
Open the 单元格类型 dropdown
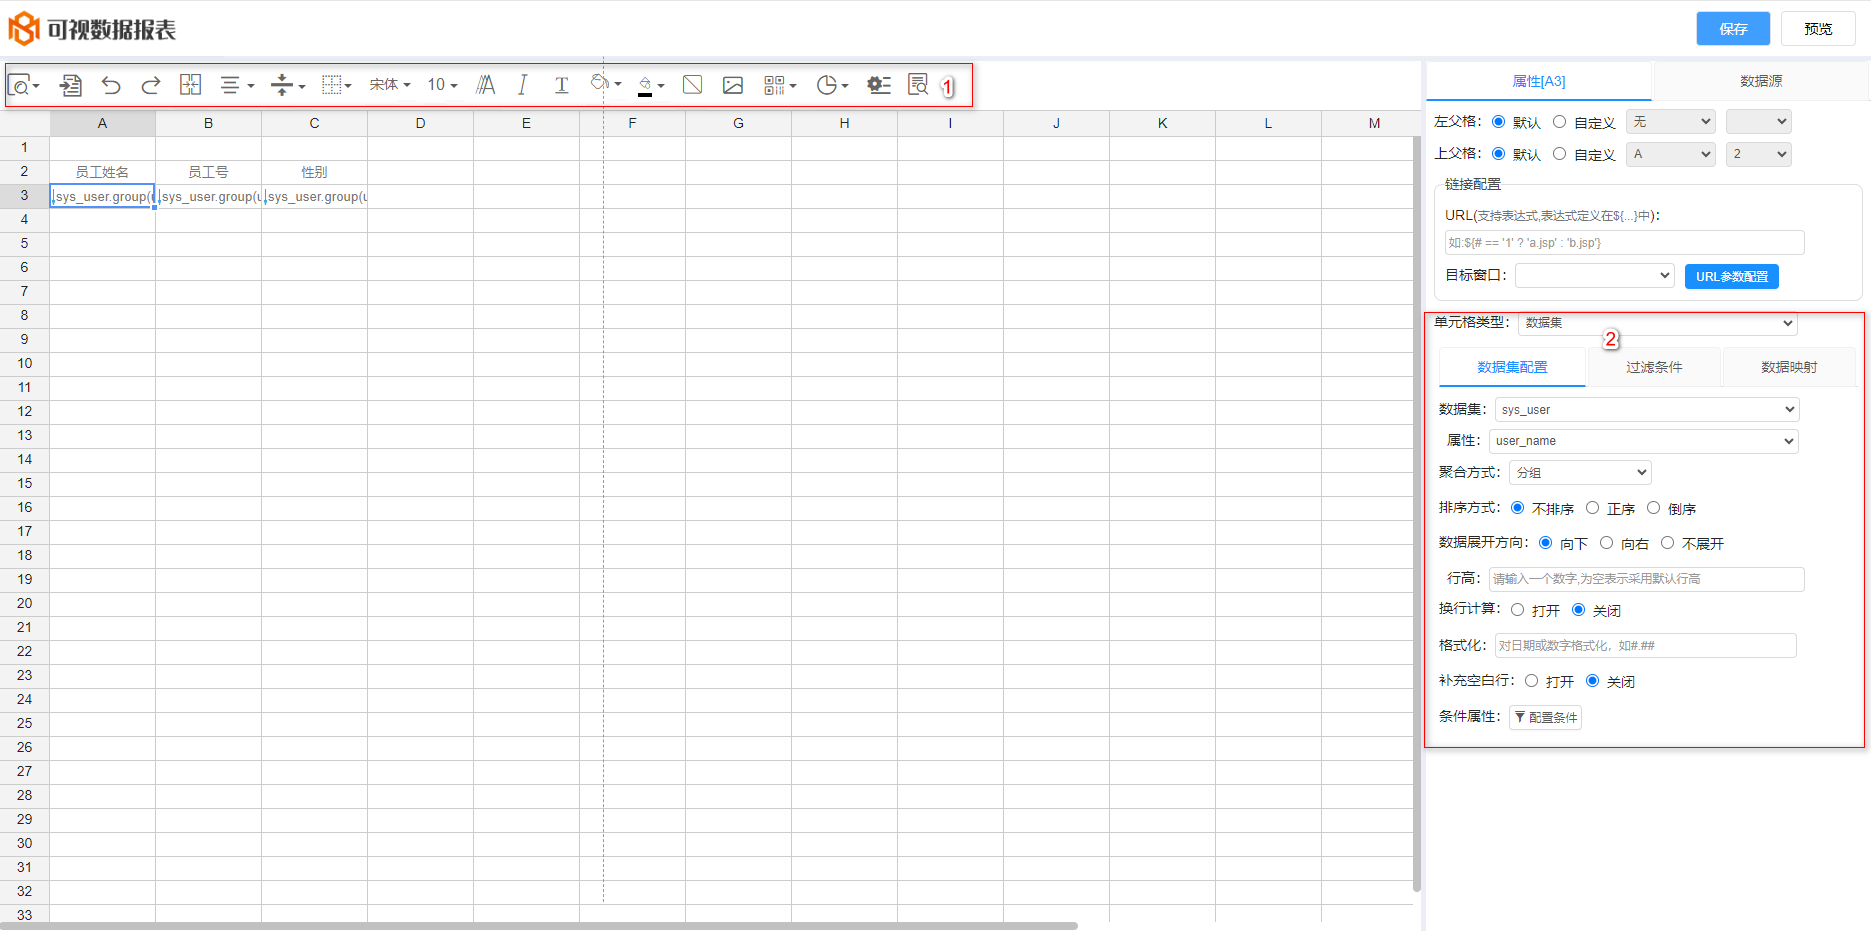(x=1658, y=323)
